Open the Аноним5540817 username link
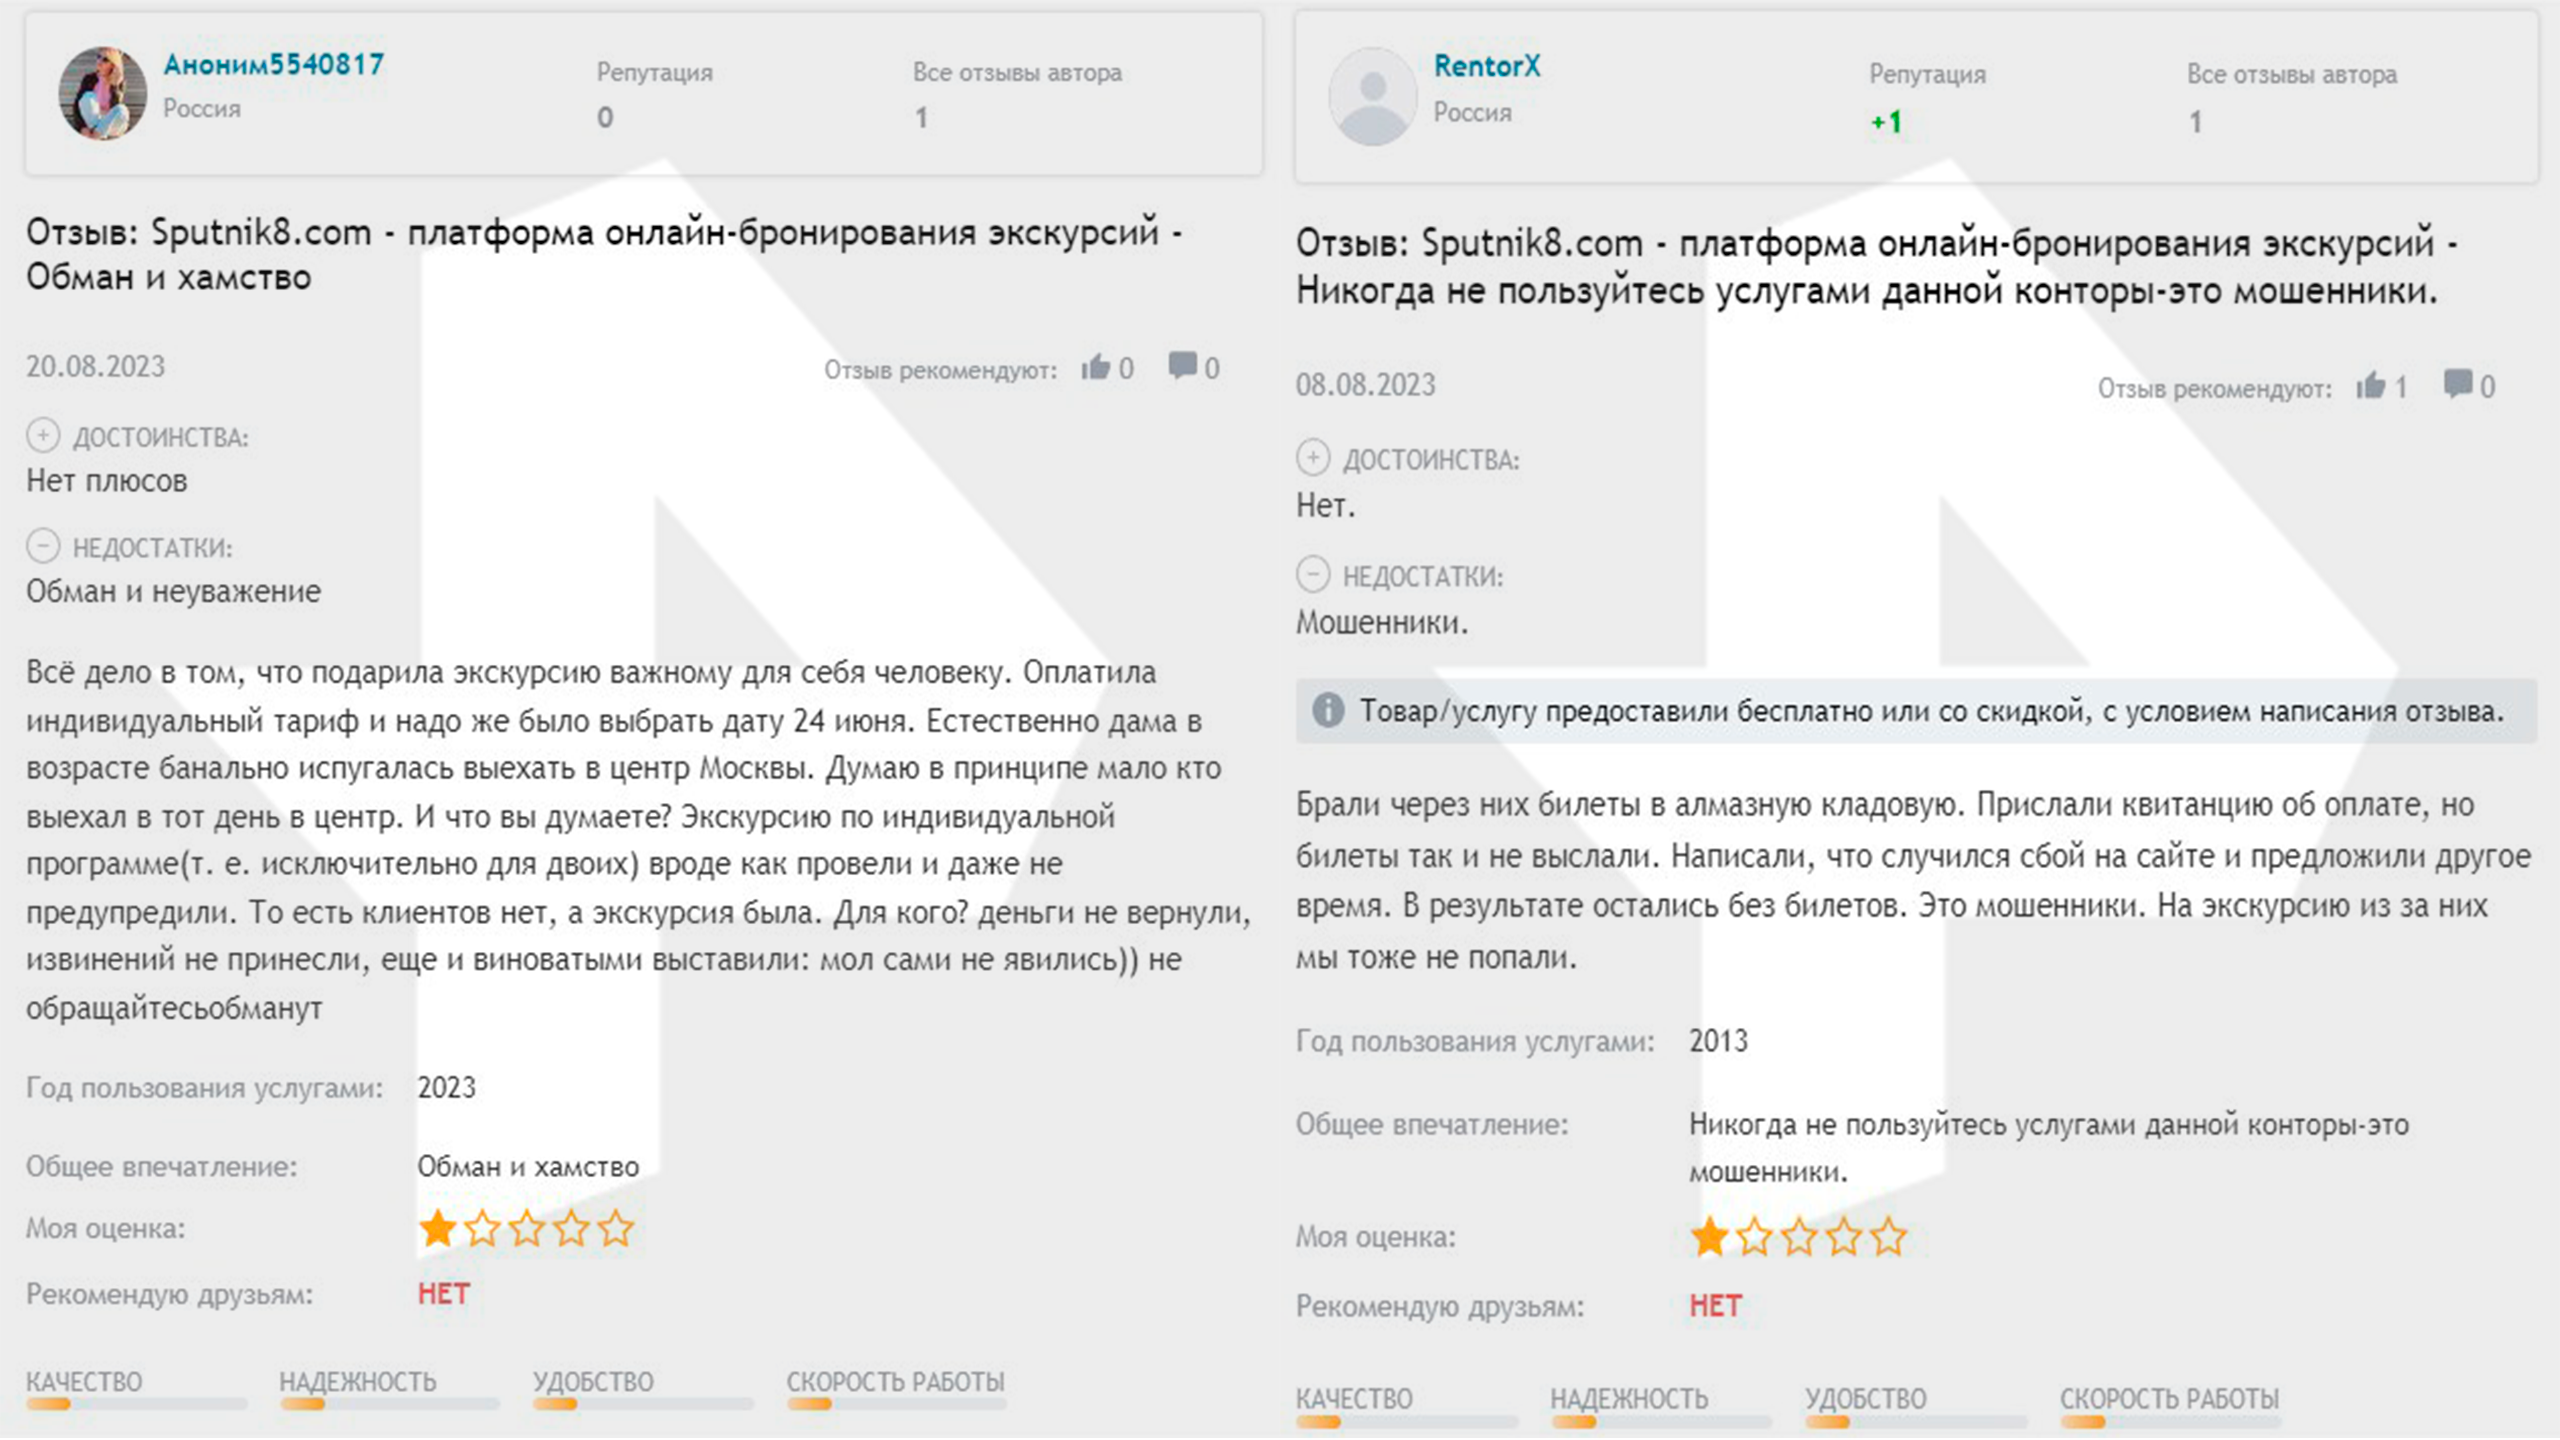 (x=273, y=65)
